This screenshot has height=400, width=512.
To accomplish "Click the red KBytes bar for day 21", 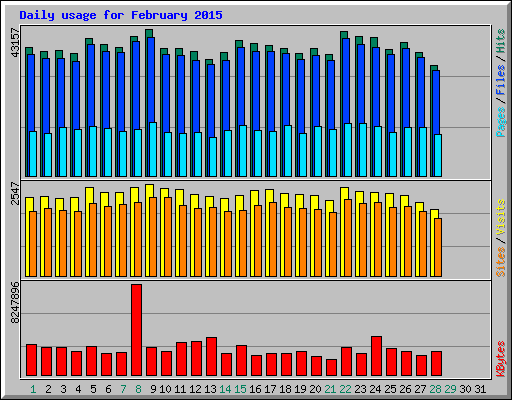I will pyautogui.click(x=331, y=368).
